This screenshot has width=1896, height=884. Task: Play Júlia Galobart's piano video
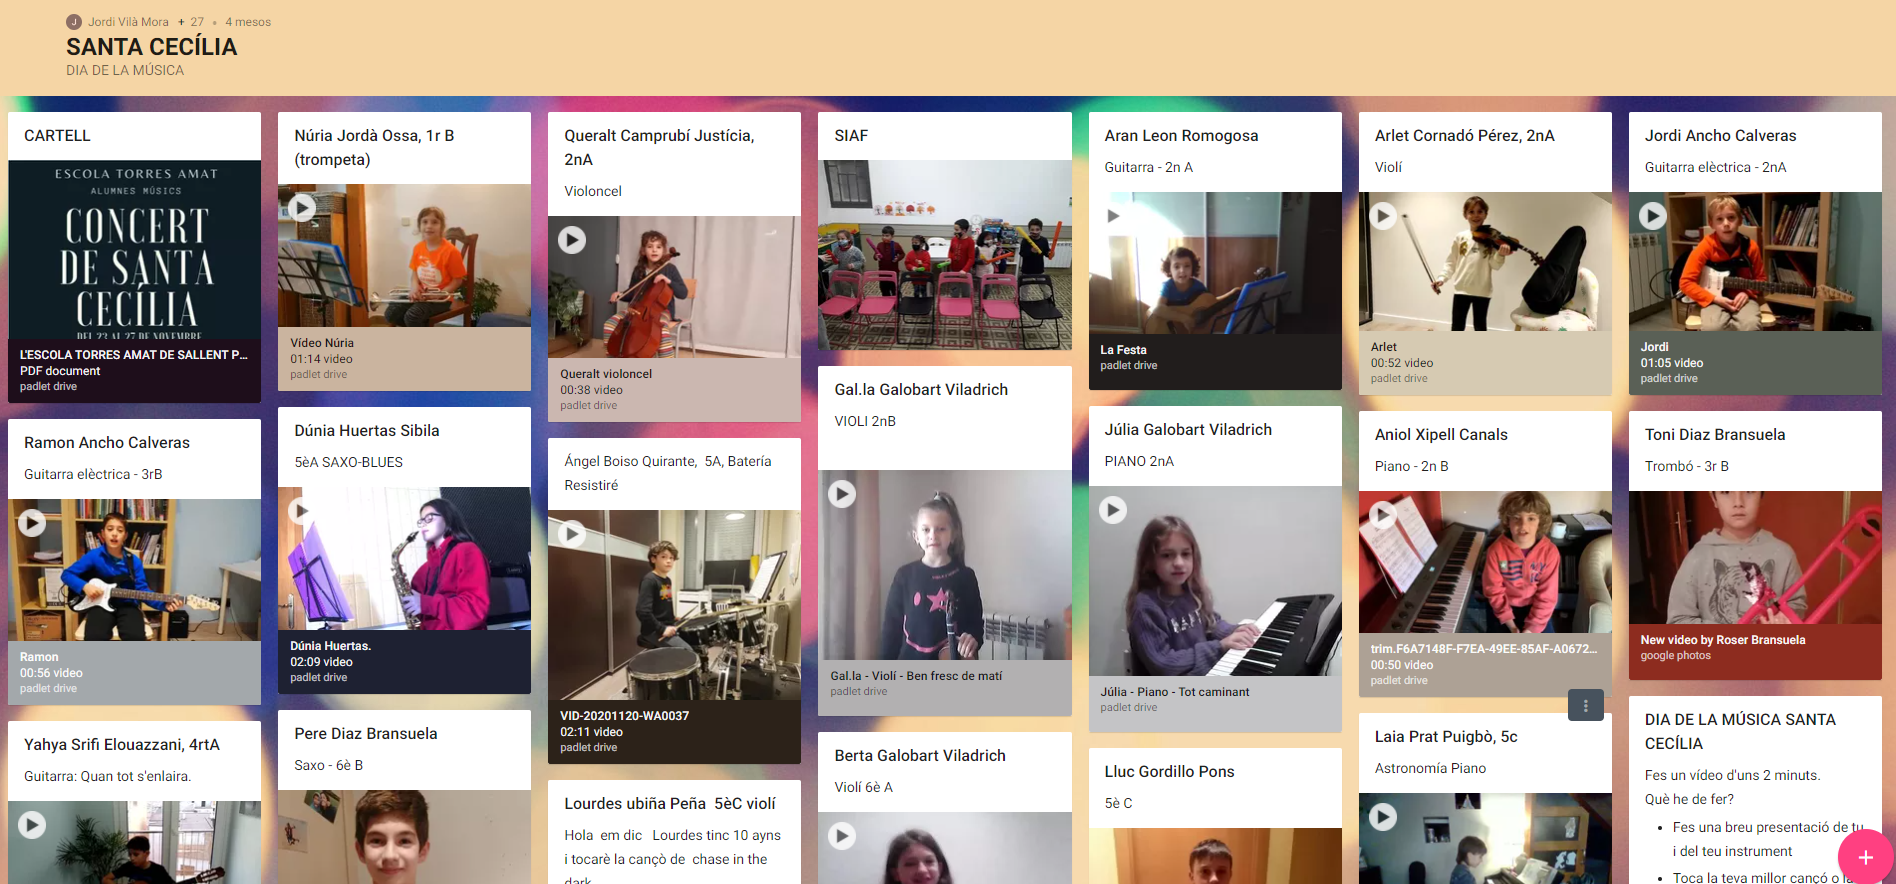click(x=1113, y=510)
